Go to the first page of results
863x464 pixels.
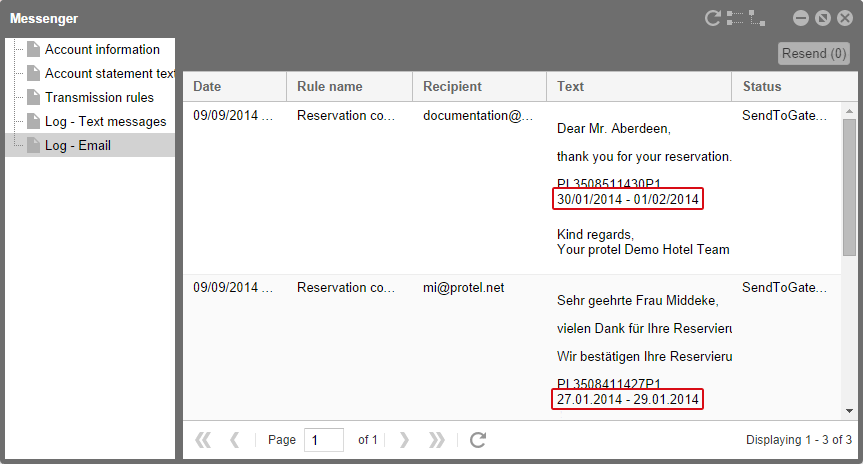[x=203, y=440]
